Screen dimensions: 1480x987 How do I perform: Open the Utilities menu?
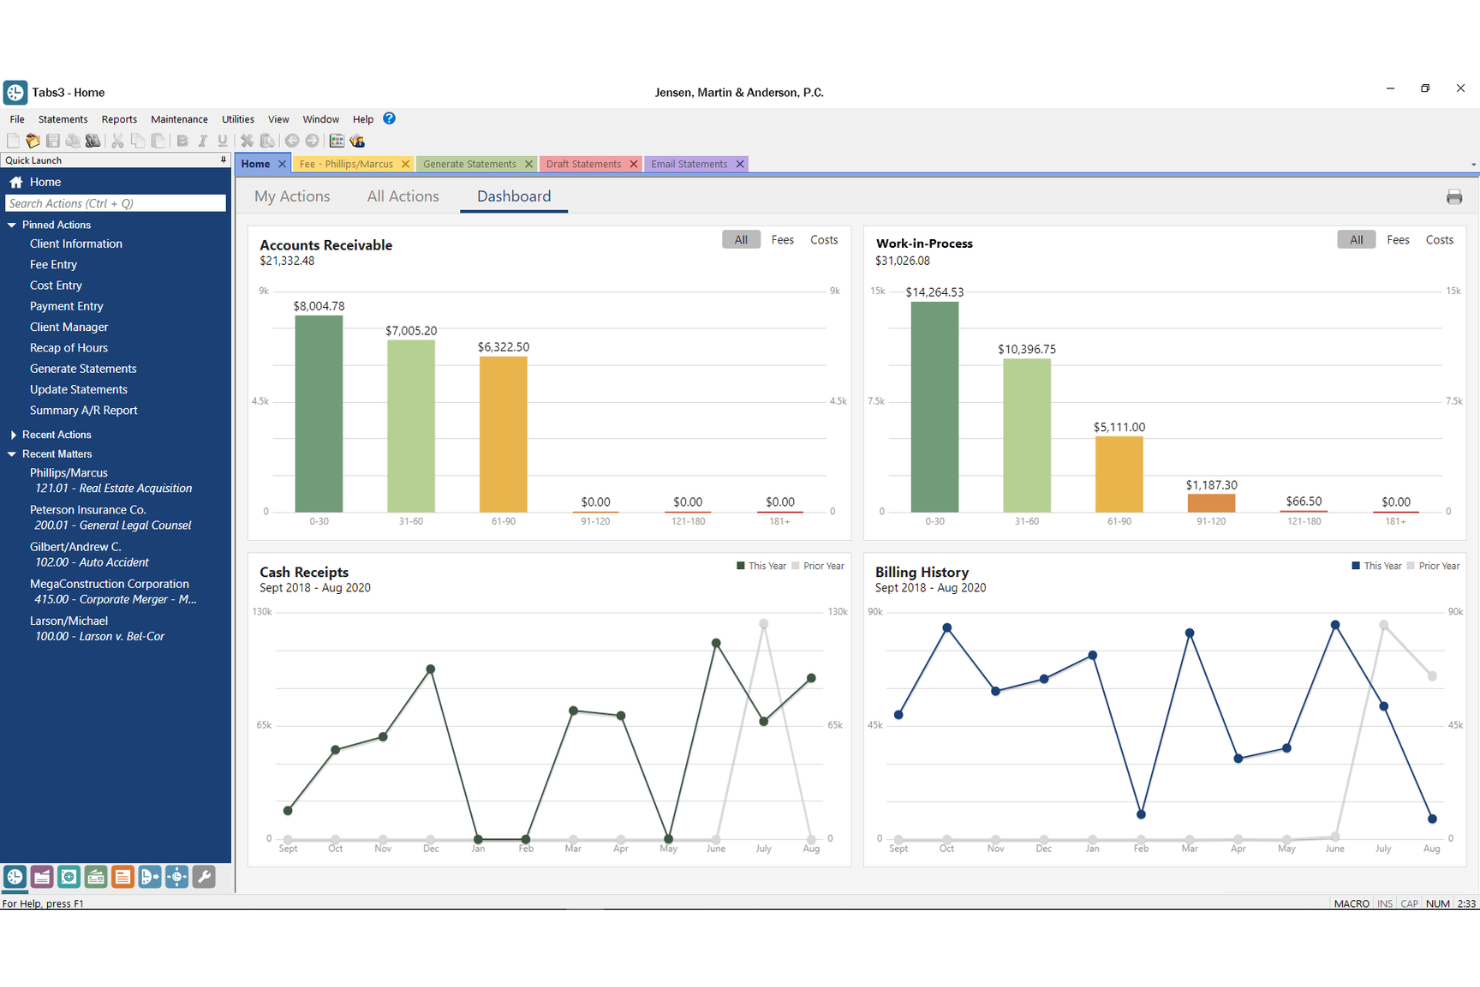coord(238,119)
